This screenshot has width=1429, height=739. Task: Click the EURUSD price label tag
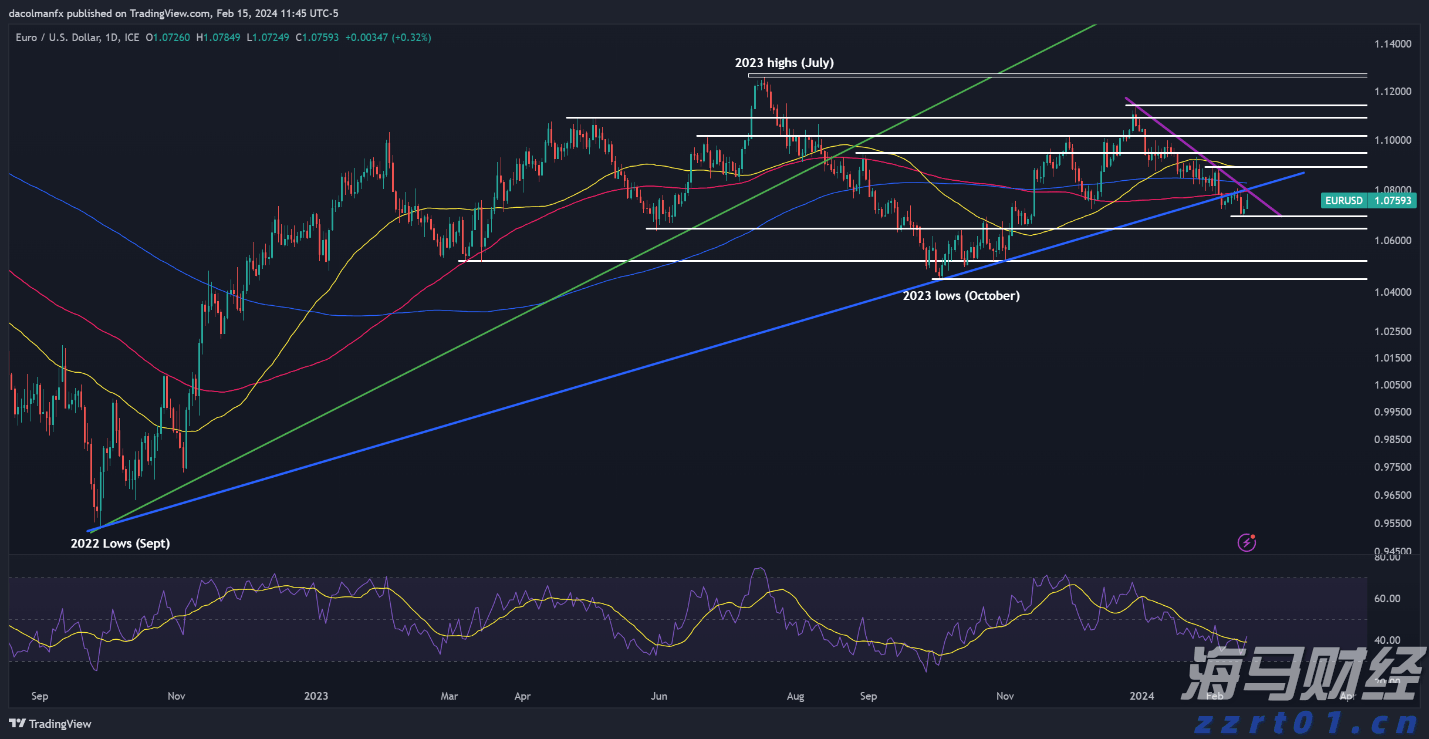coord(1343,200)
